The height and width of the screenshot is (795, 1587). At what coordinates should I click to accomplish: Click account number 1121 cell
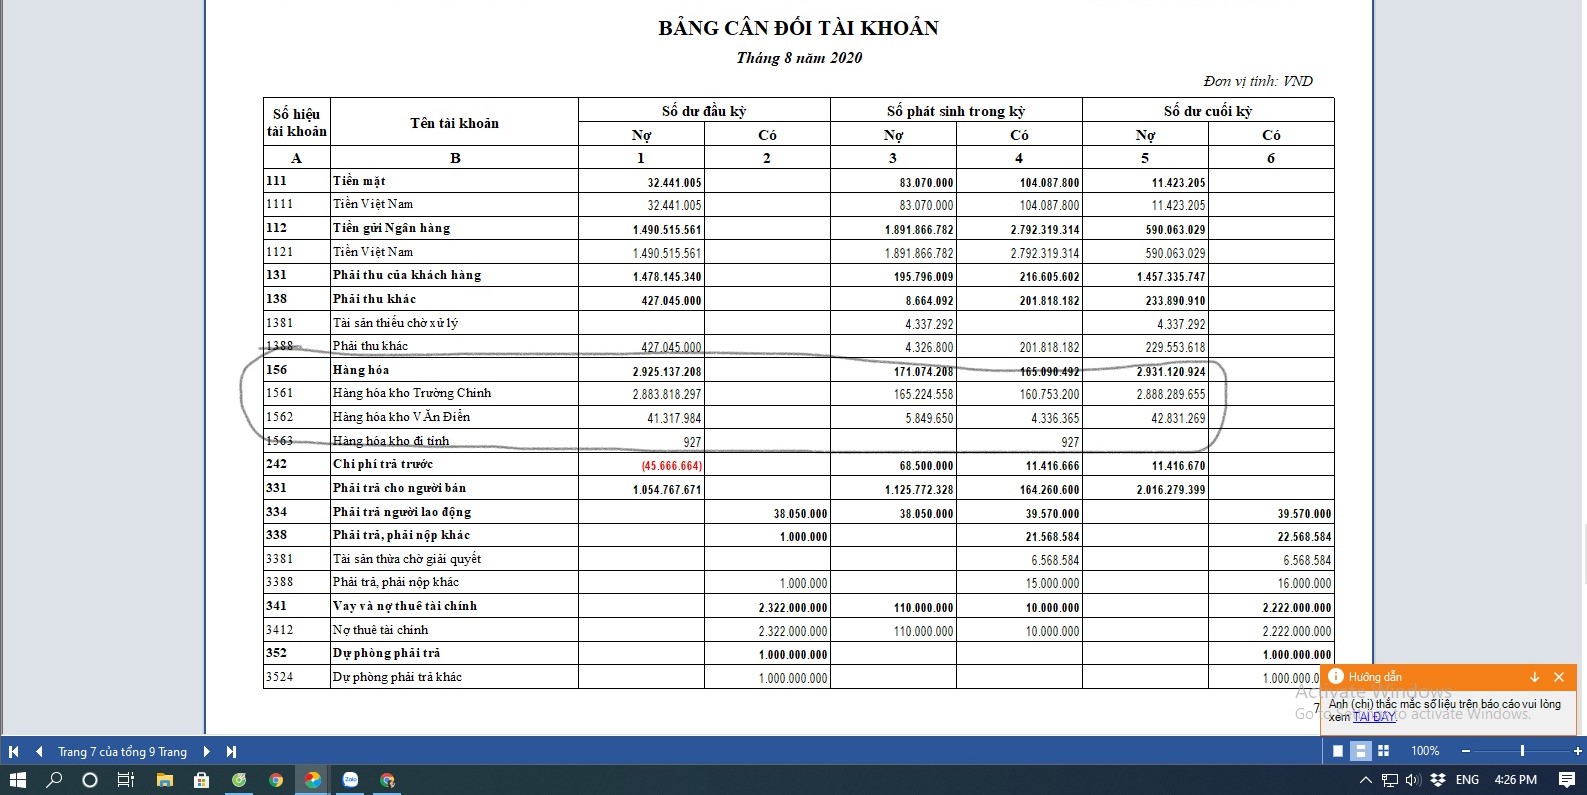(297, 252)
